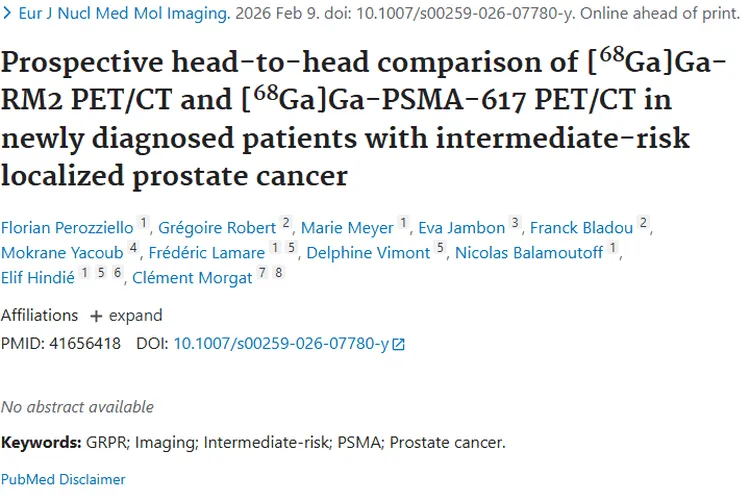Click the external link icon after DOI

[399, 344]
